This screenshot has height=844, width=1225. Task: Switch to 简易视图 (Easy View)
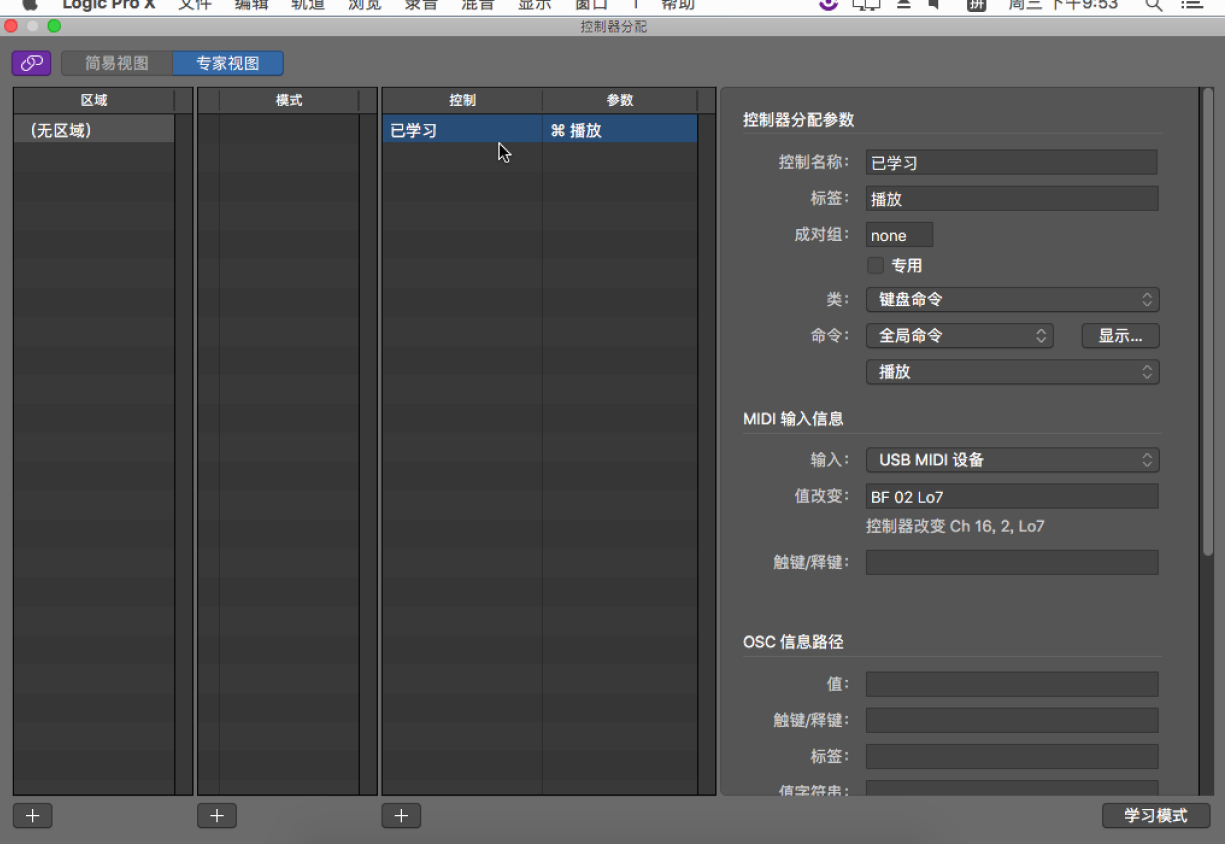pyautogui.click(x=117, y=63)
